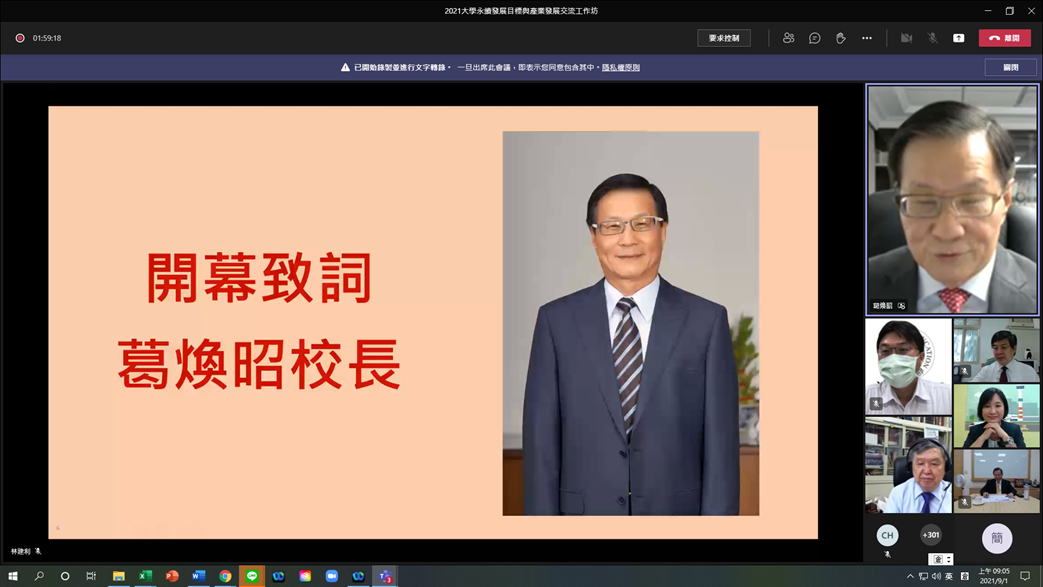Open the system volume control
The width and height of the screenshot is (1043, 587).
pyautogui.click(x=938, y=578)
